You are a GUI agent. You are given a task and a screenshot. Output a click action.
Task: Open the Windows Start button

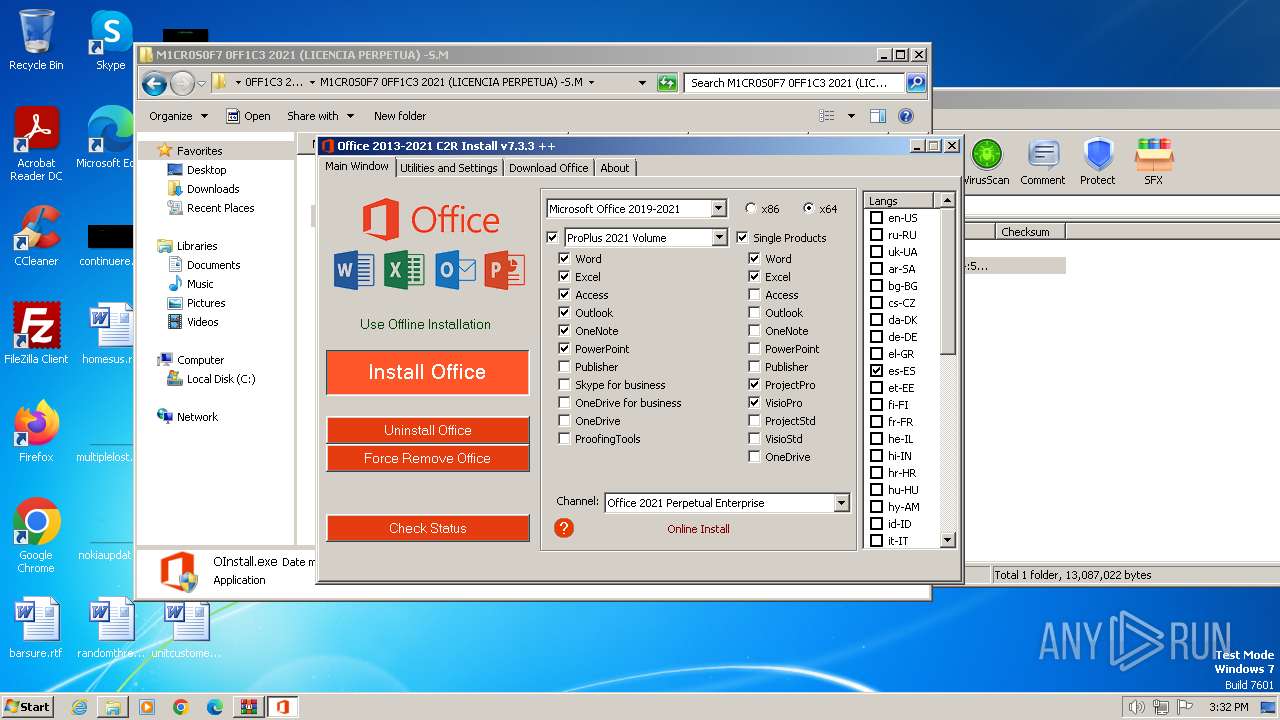27,707
